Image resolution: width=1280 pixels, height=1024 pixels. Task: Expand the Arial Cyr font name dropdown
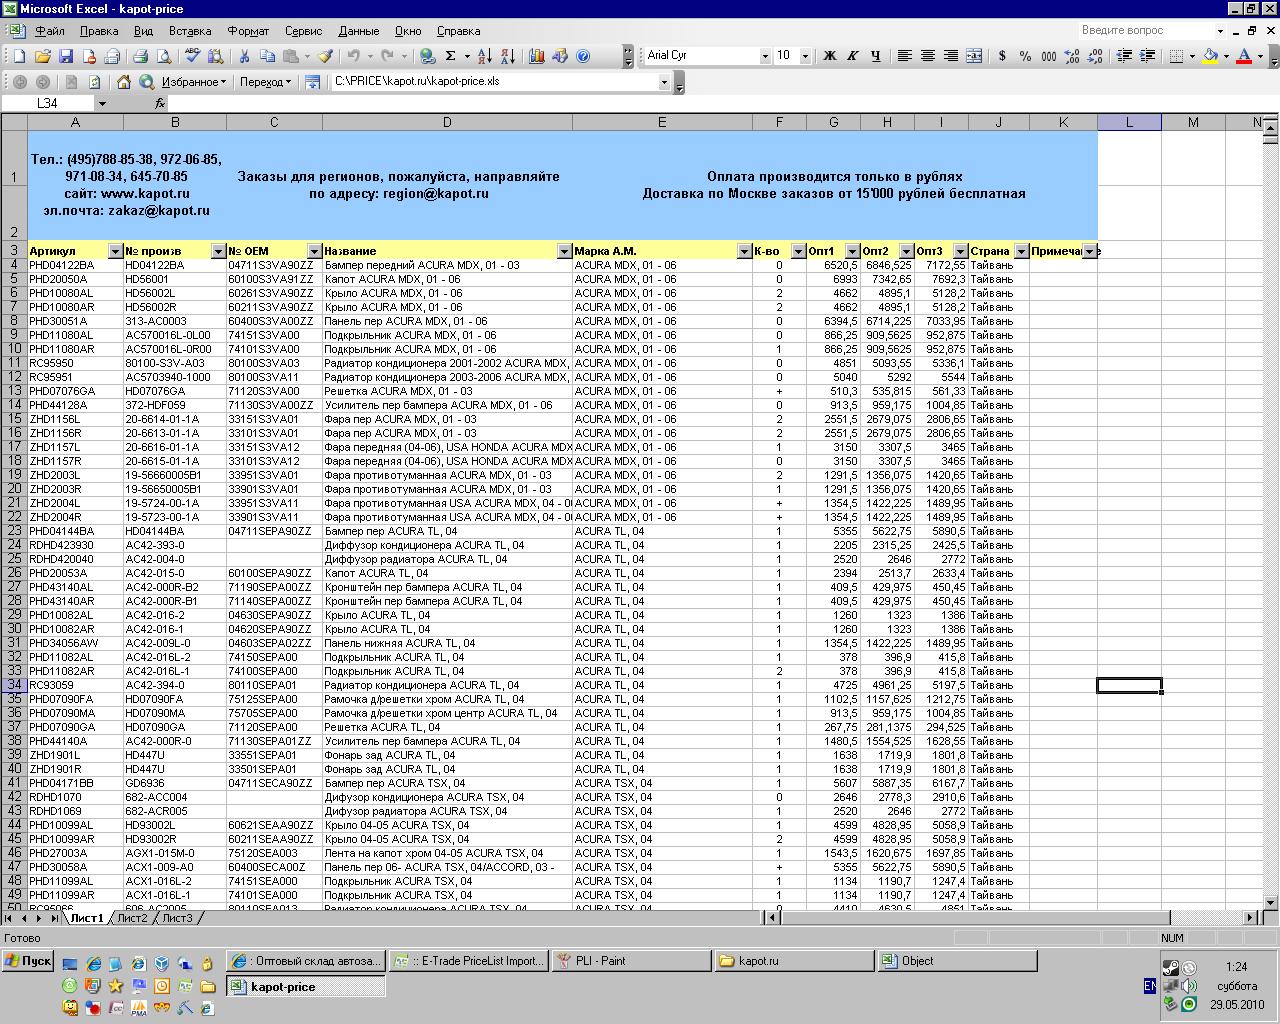click(x=765, y=56)
